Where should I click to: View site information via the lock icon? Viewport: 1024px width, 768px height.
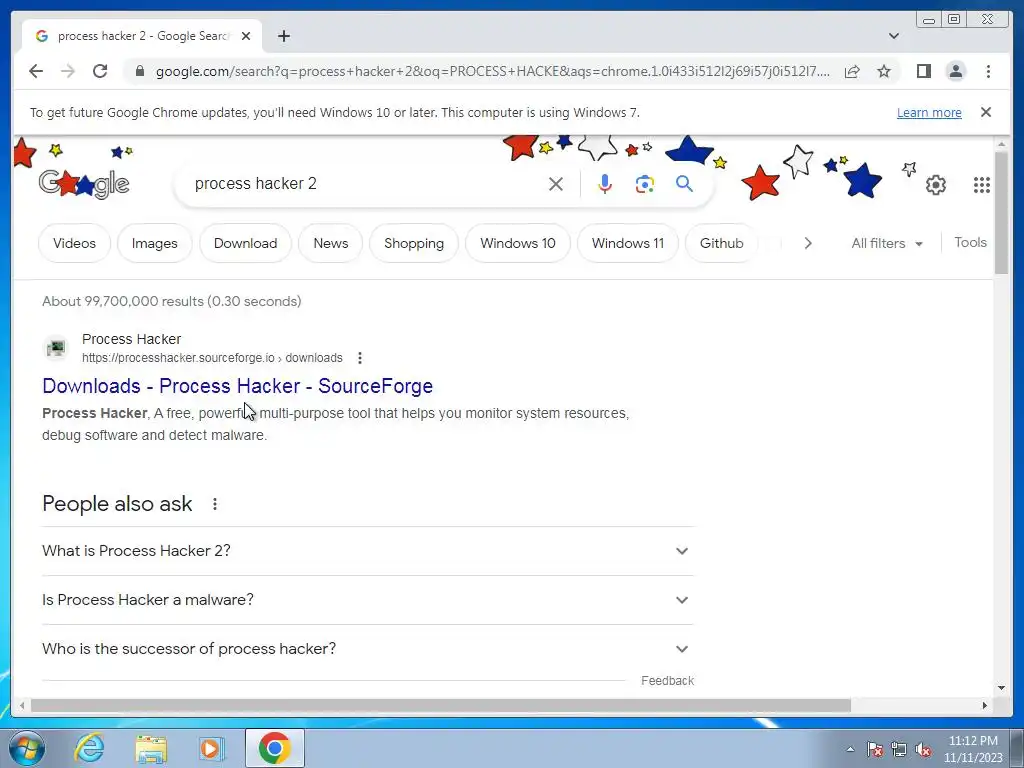[139, 71]
